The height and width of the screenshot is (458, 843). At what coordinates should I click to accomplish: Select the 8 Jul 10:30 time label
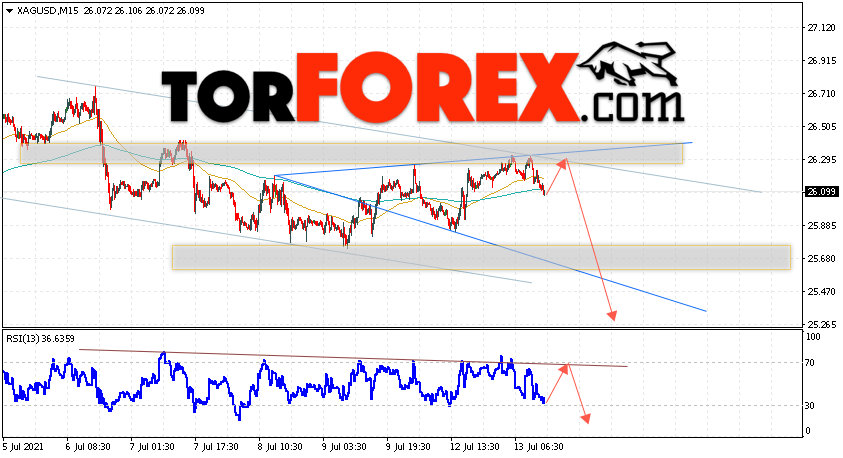click(x=280, y=447)
